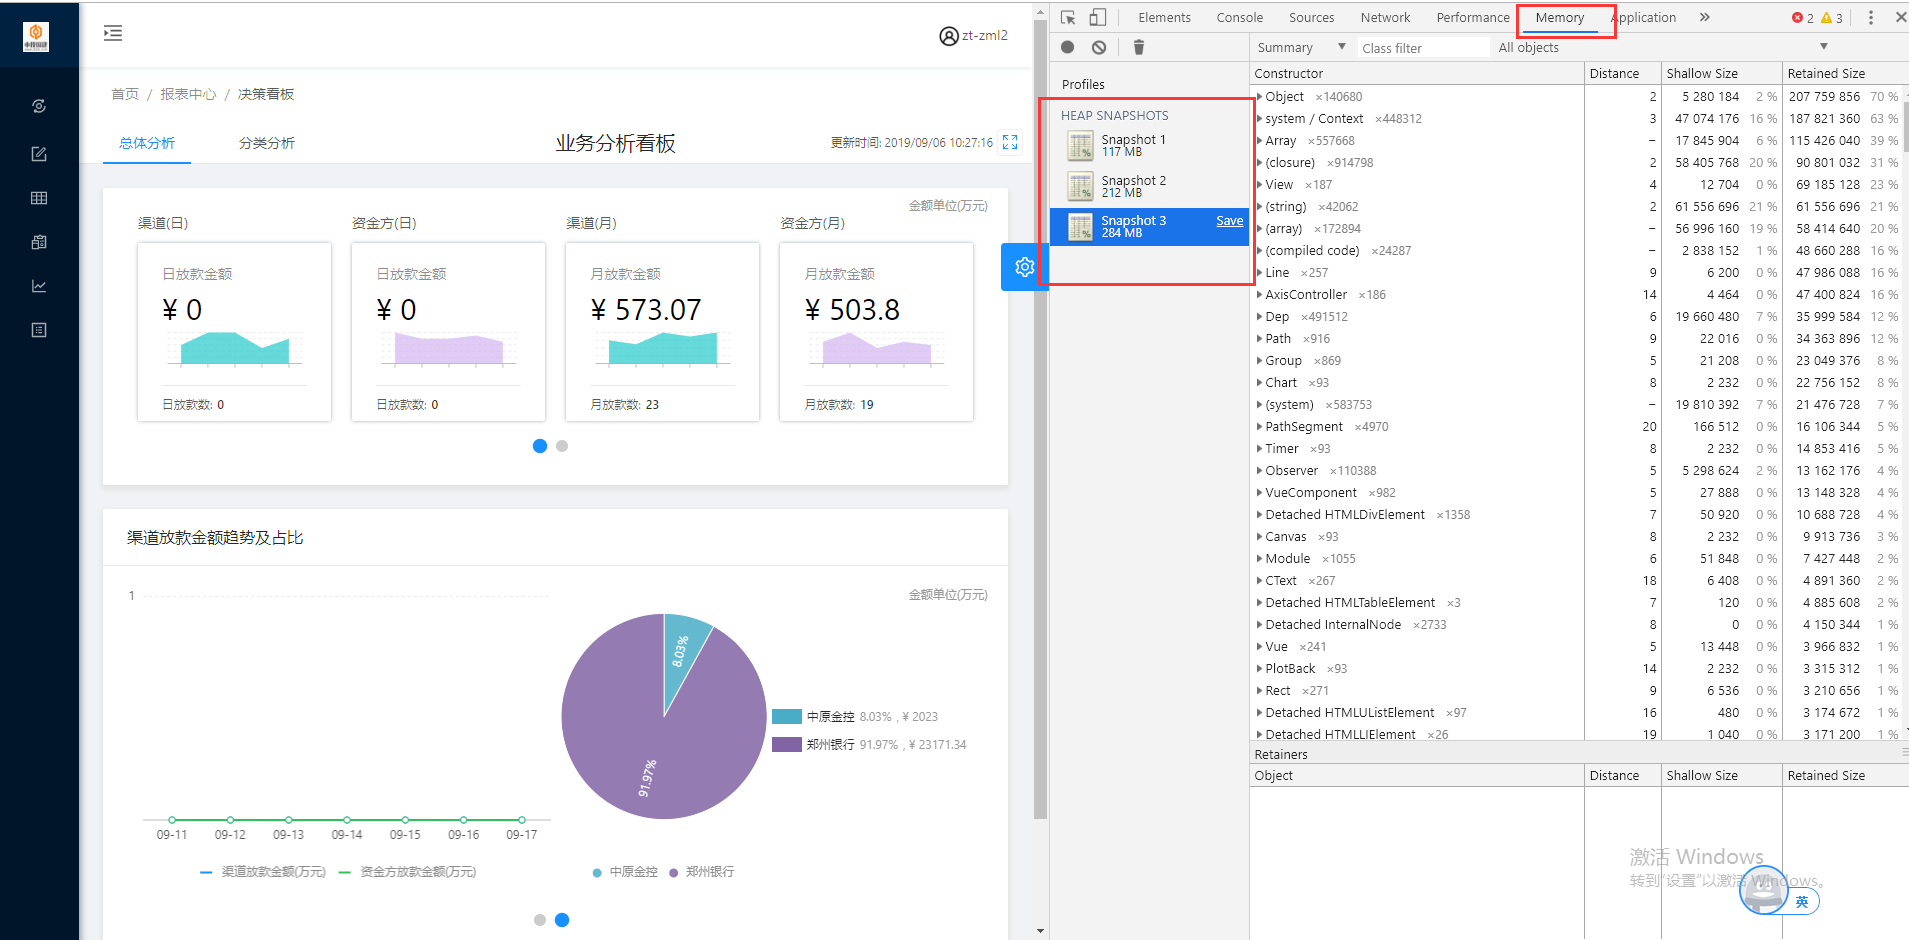Open DevTools customize three-dot menu
Viewport: 1909px width, 940px height.
[1871, 18]
